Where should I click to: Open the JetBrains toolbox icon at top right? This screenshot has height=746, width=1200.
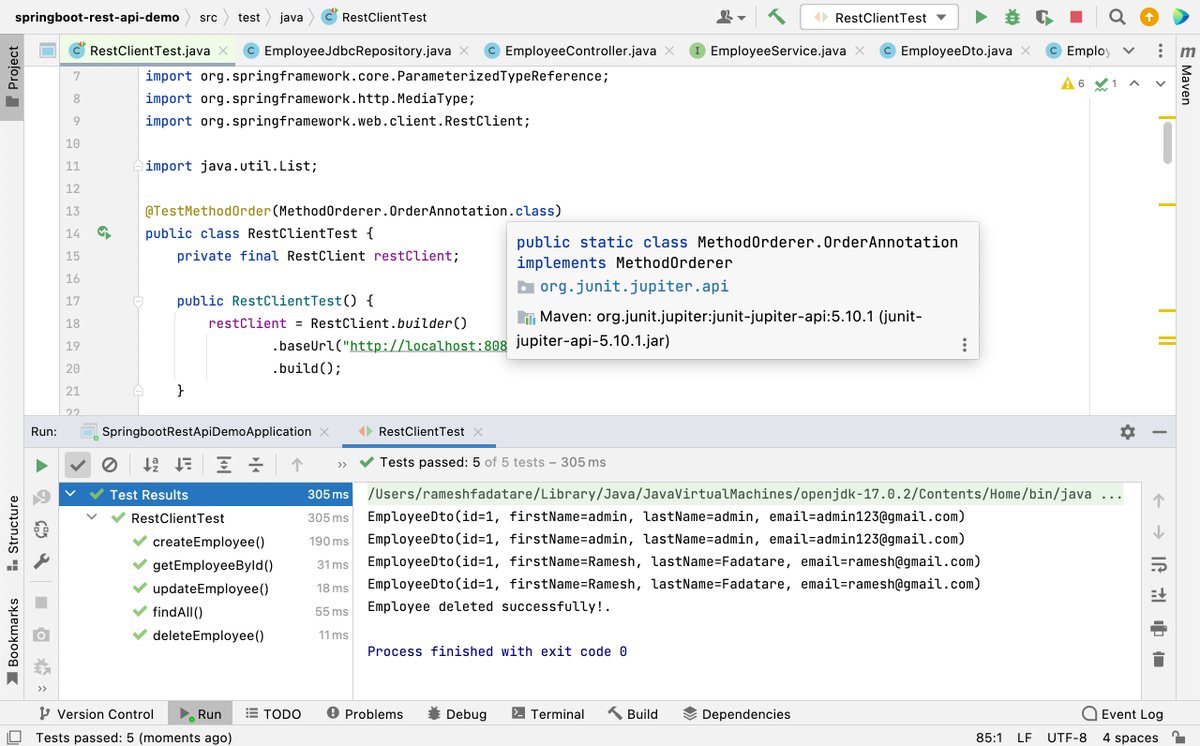[1180, 17]
